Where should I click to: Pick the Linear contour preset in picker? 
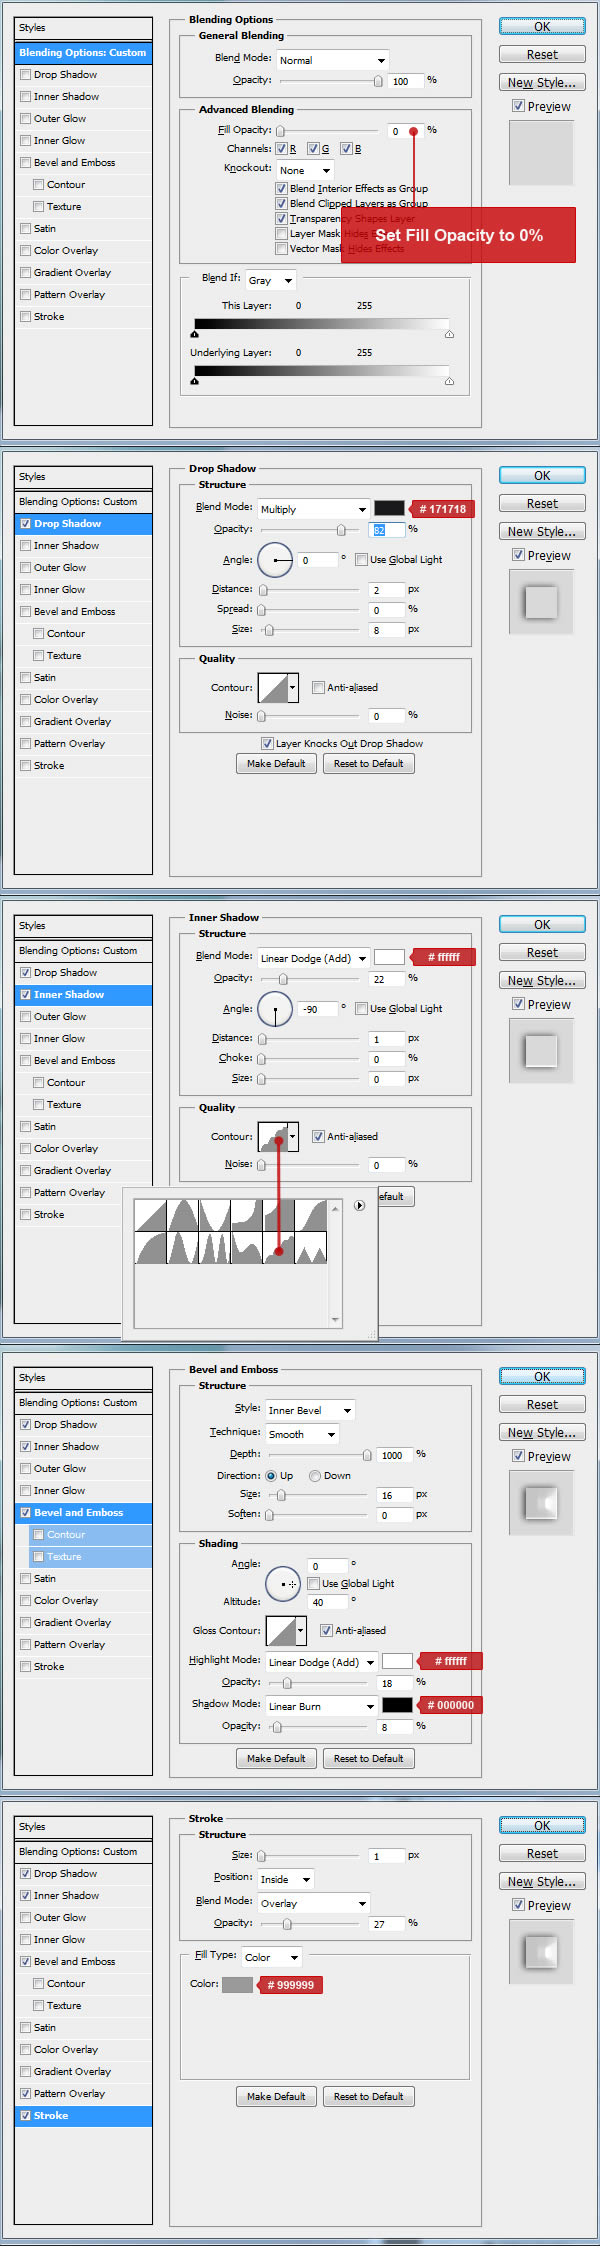pos(151,1216)
